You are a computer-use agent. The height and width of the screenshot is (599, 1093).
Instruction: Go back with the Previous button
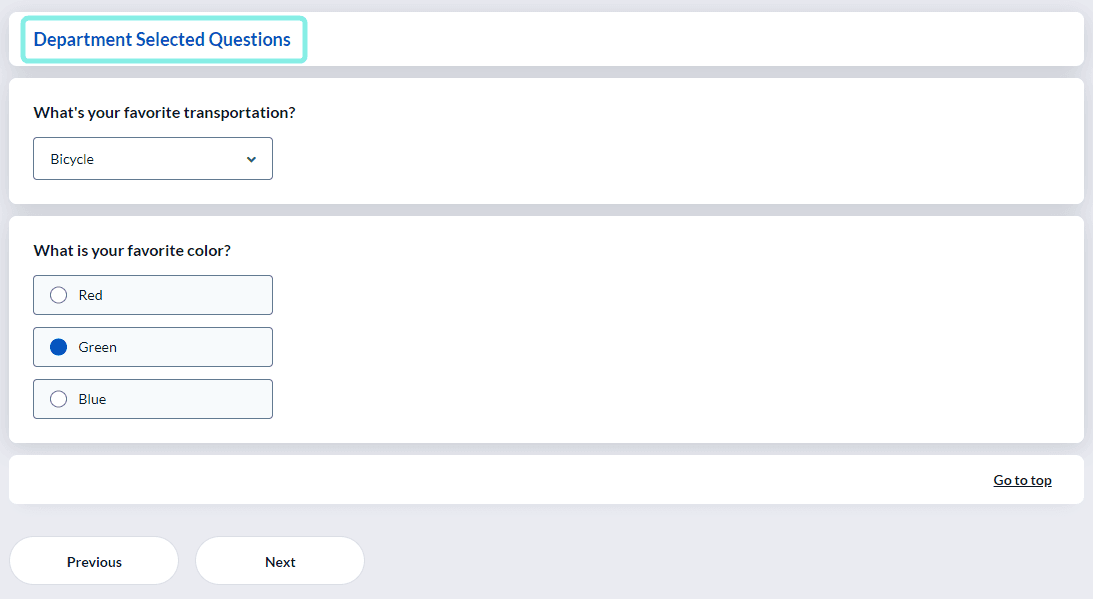(94, 561)
